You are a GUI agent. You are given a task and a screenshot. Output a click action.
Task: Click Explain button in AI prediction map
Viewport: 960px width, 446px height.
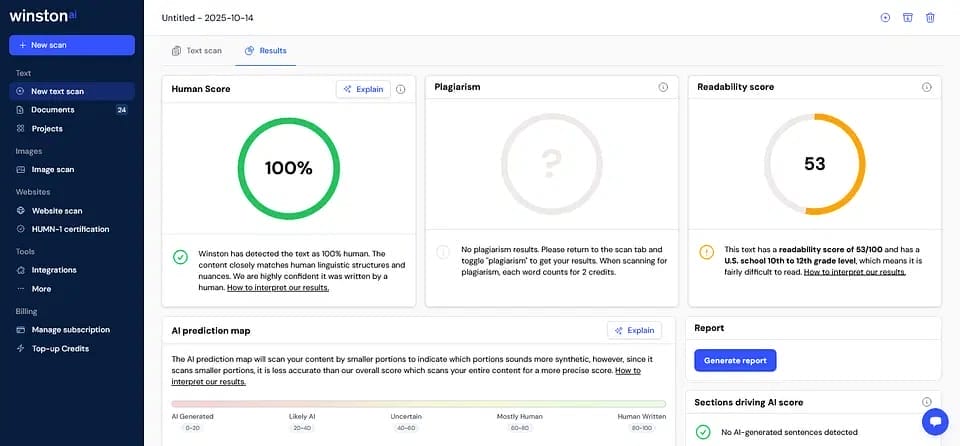pyautogui.click(x=634, y=330)
